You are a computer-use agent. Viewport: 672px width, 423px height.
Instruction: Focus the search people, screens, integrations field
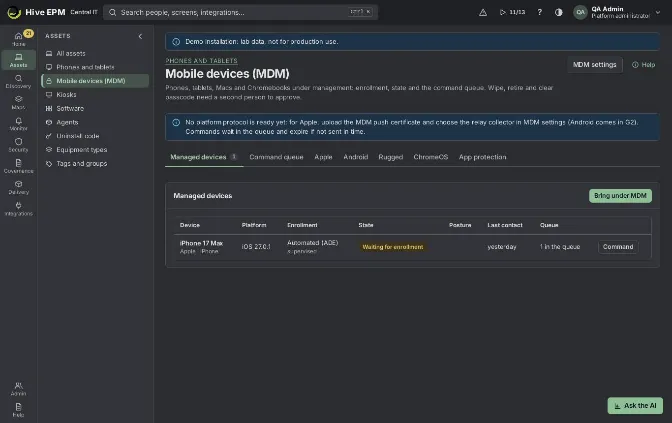(x=240, y=12)
